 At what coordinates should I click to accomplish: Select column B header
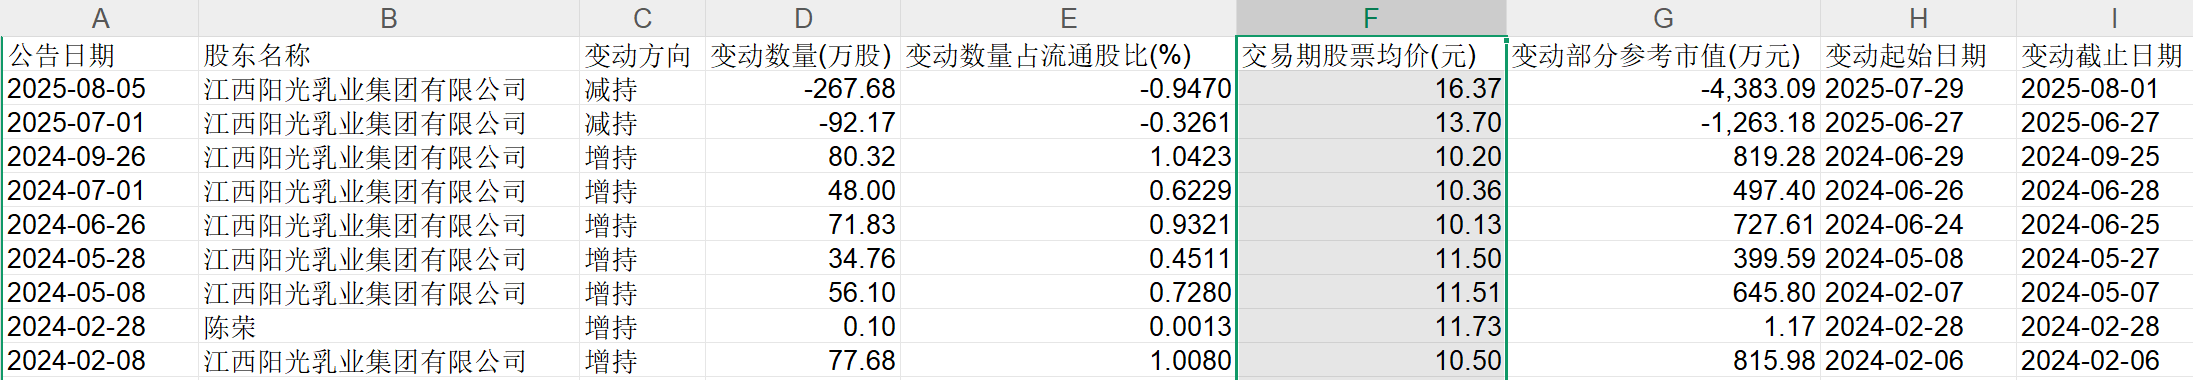(x=389, y=18)
